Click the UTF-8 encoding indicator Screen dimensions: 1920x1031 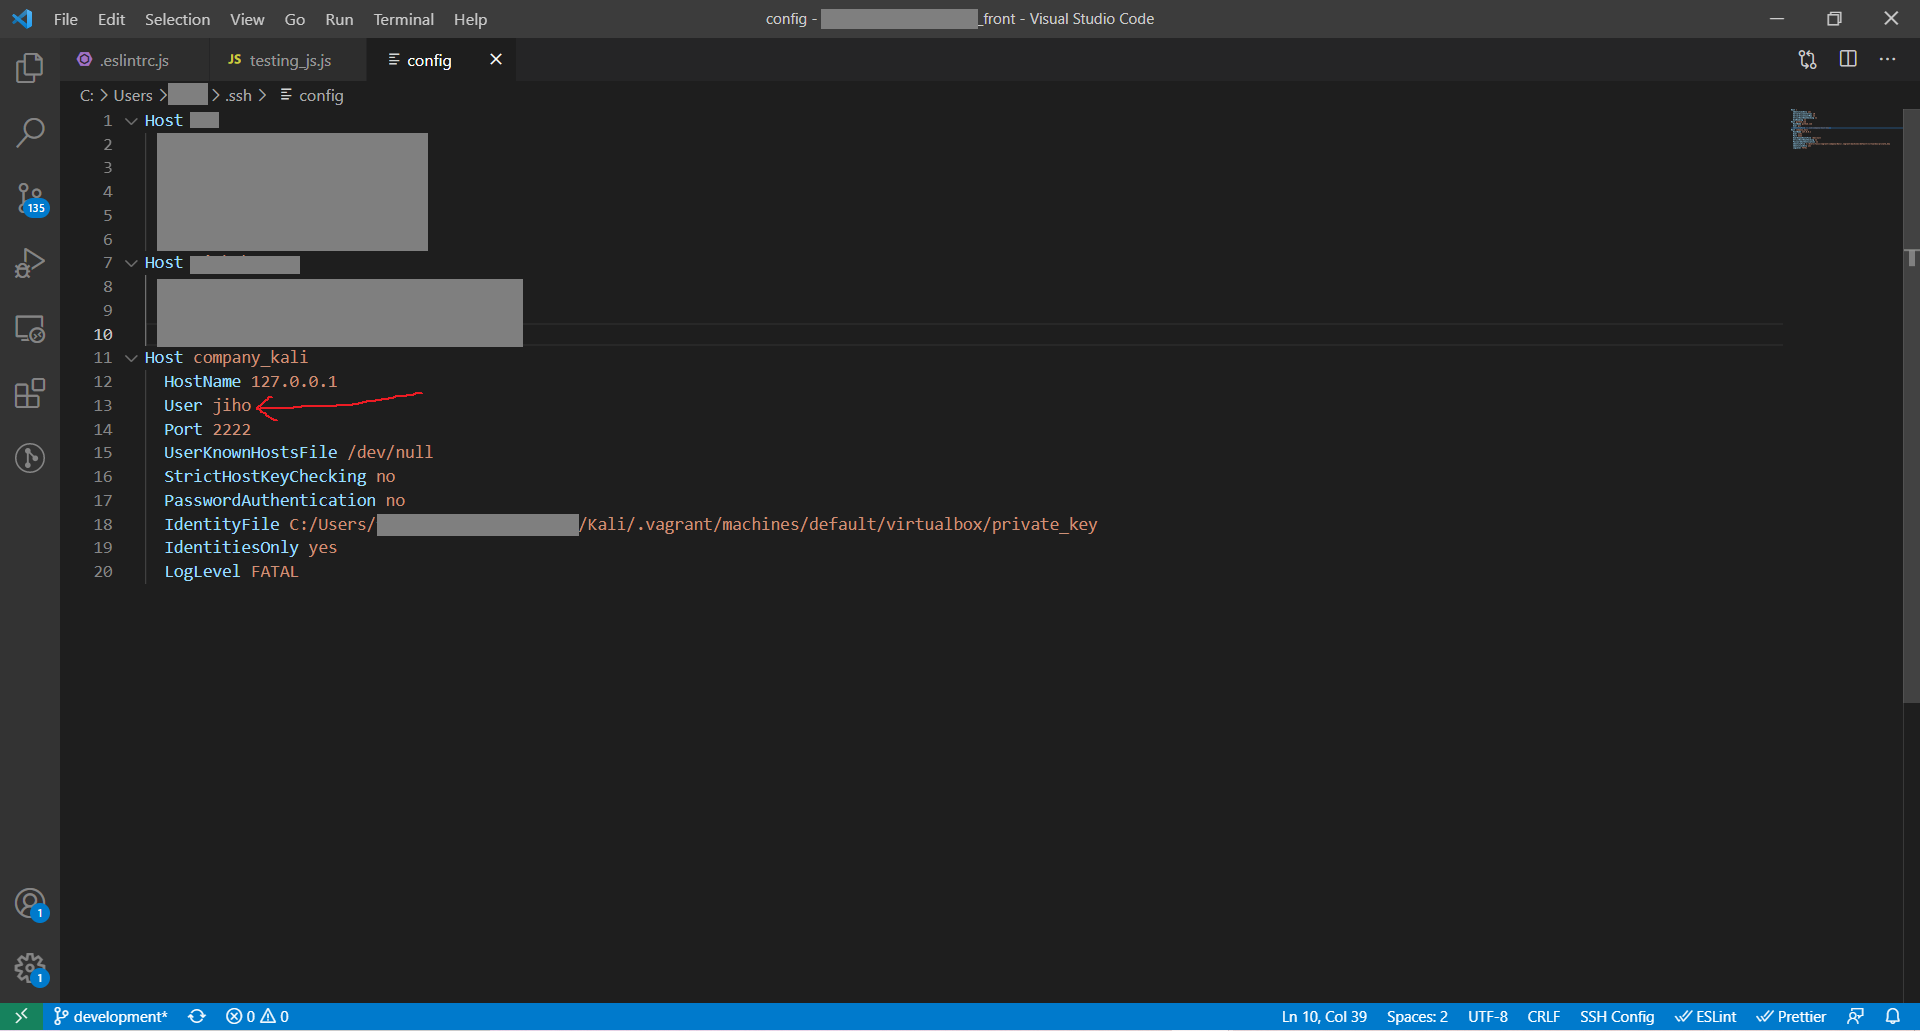click(x=1487, y=1016)
